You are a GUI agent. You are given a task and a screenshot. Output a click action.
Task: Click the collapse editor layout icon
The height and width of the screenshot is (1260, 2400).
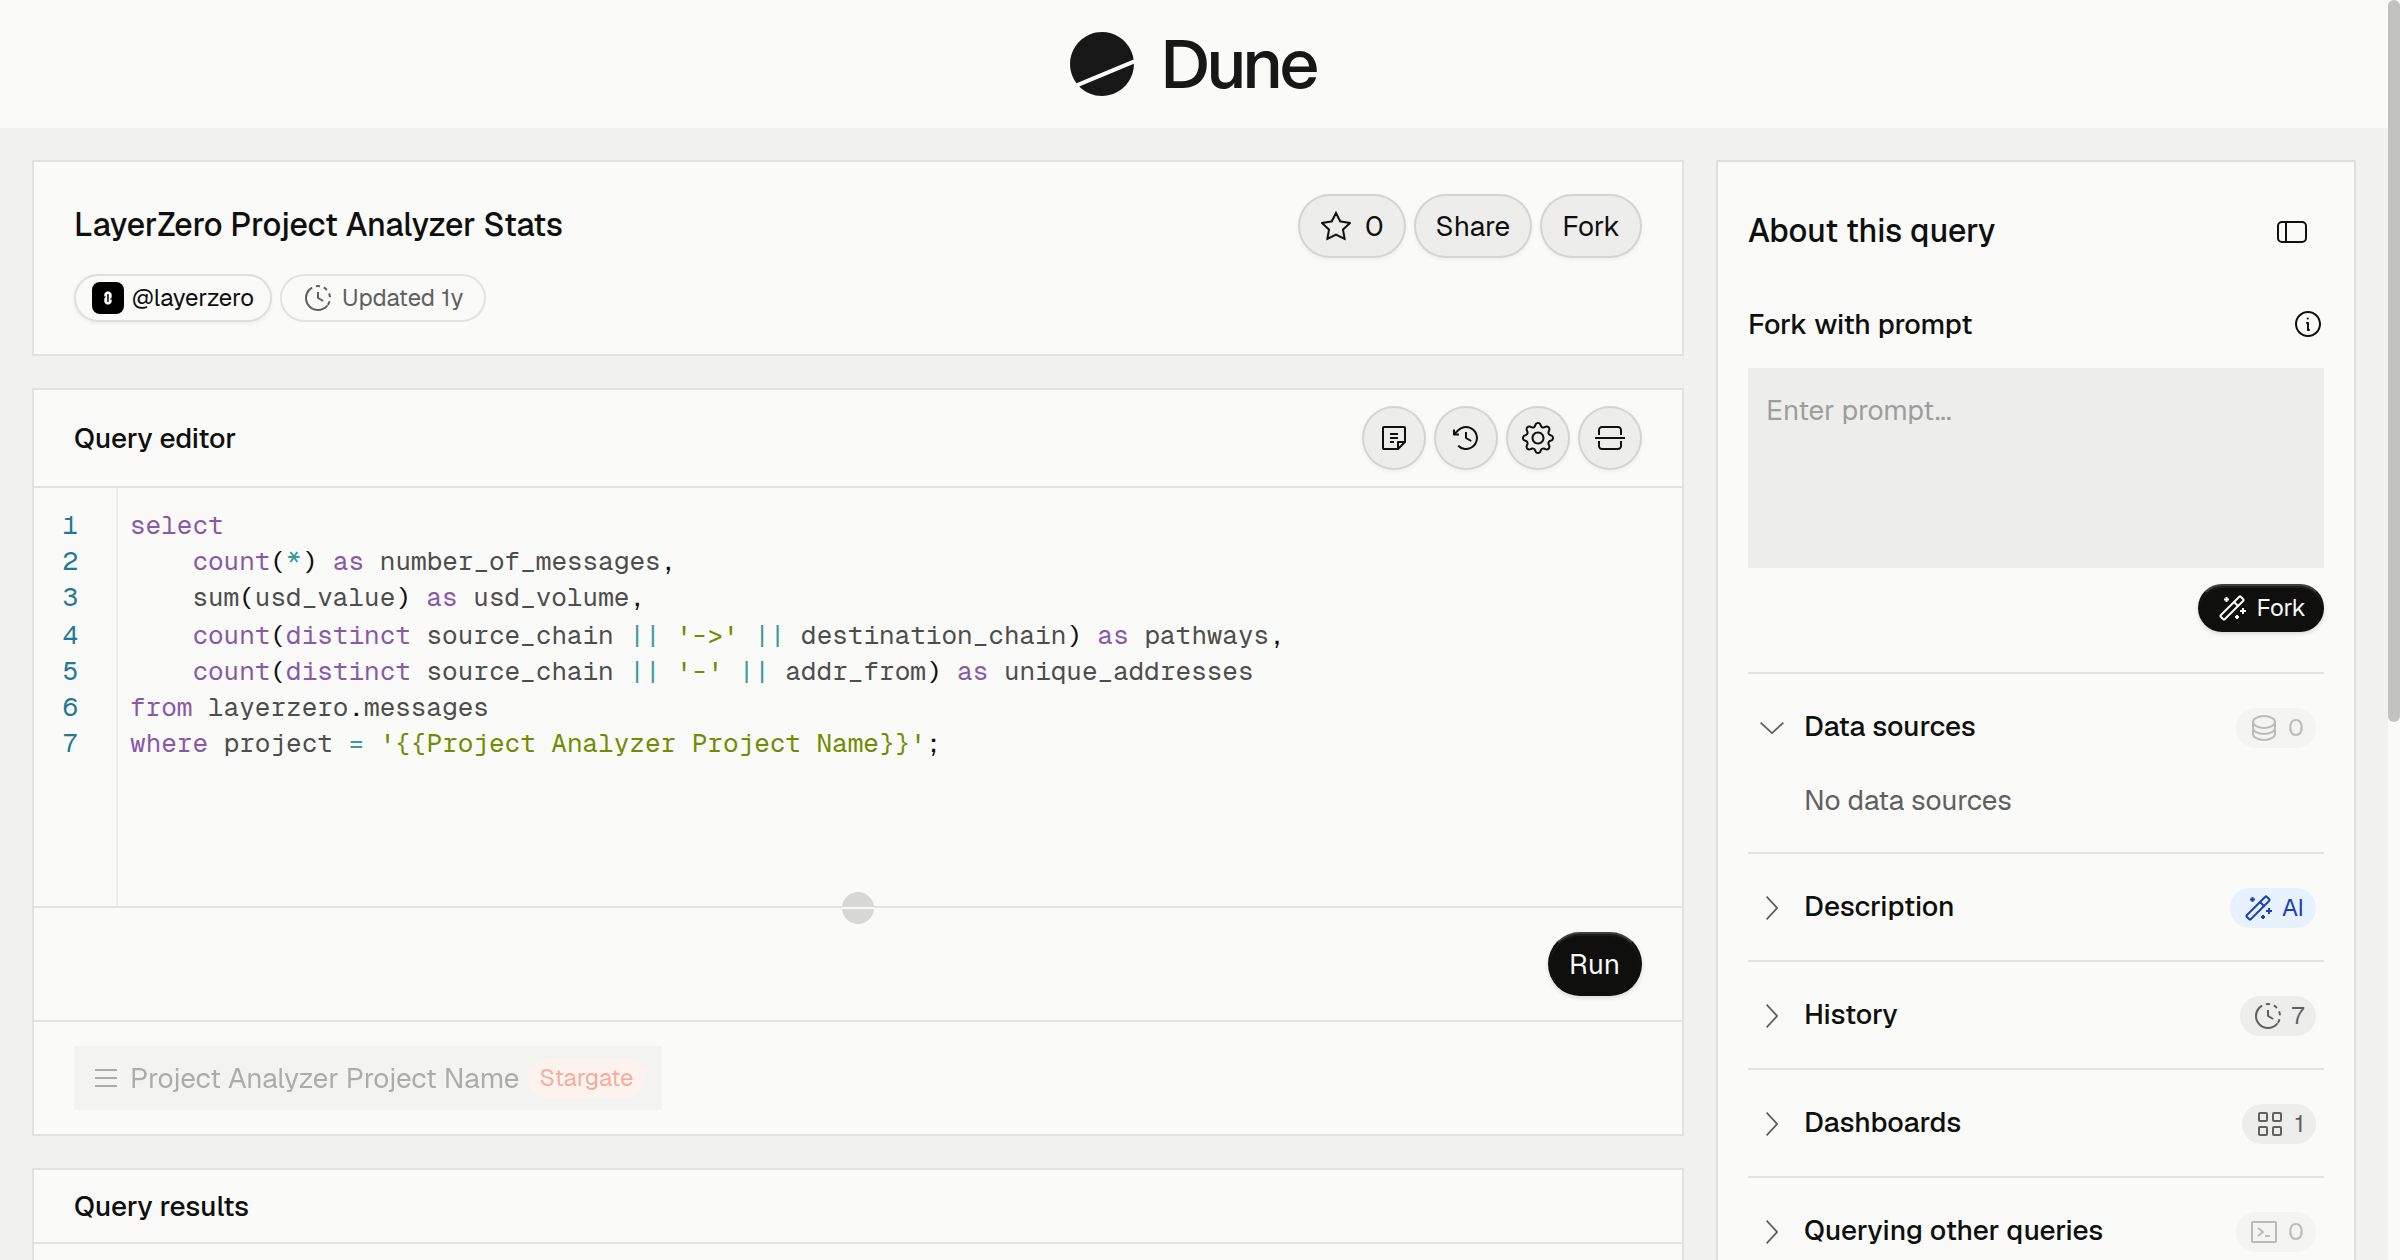click(x=1609, y=438)
